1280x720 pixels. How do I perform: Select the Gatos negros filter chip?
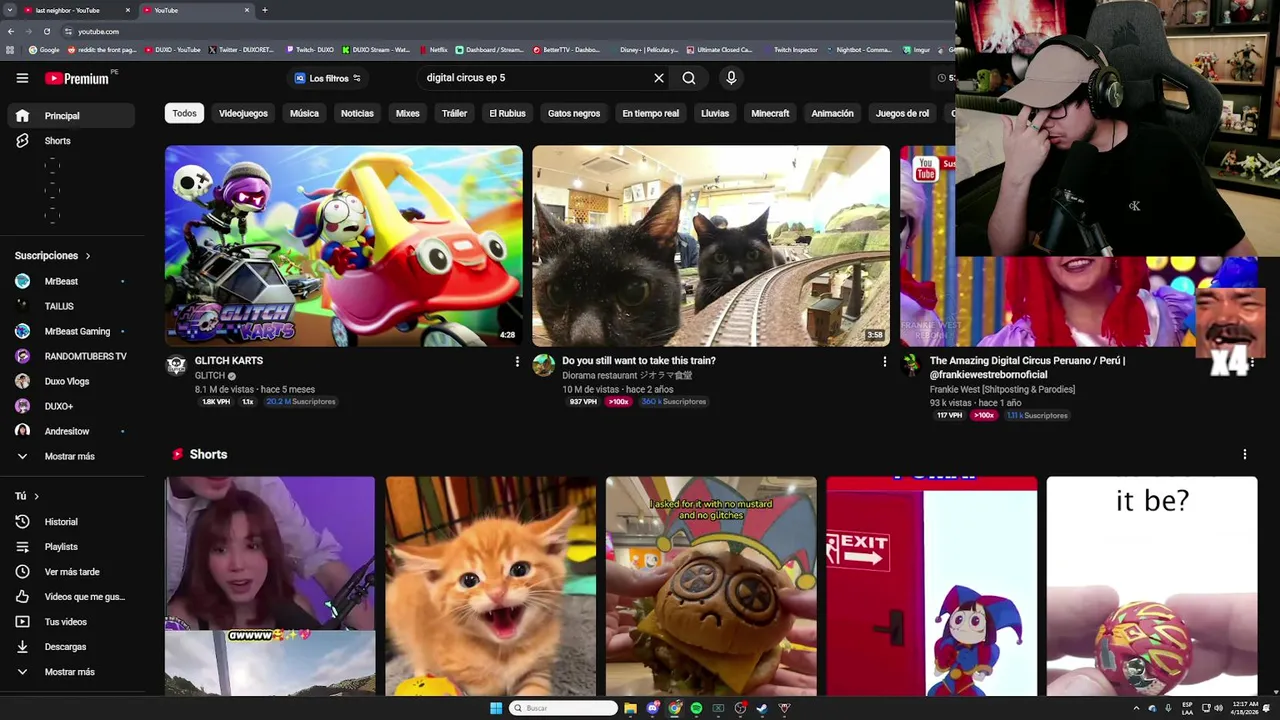click(x=574, y=114)
